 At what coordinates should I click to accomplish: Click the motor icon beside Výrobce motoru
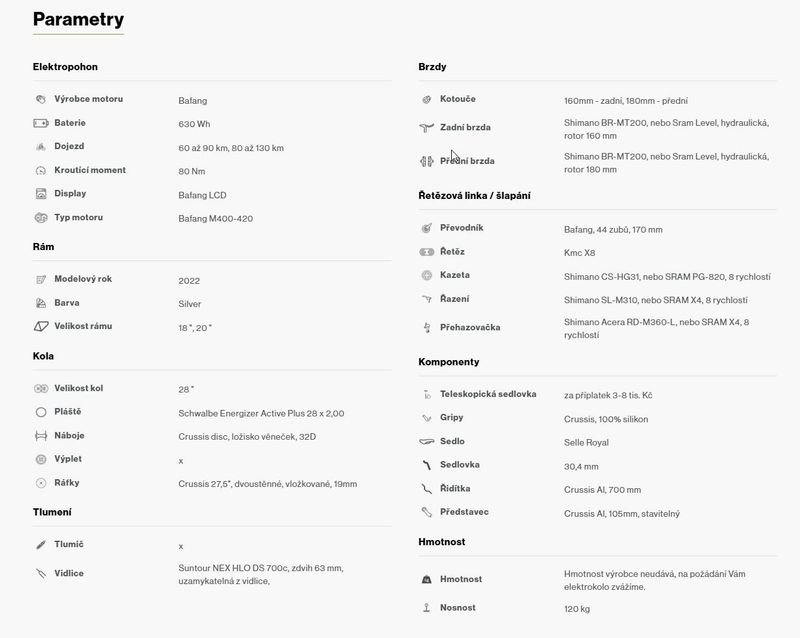pos(41,100)
